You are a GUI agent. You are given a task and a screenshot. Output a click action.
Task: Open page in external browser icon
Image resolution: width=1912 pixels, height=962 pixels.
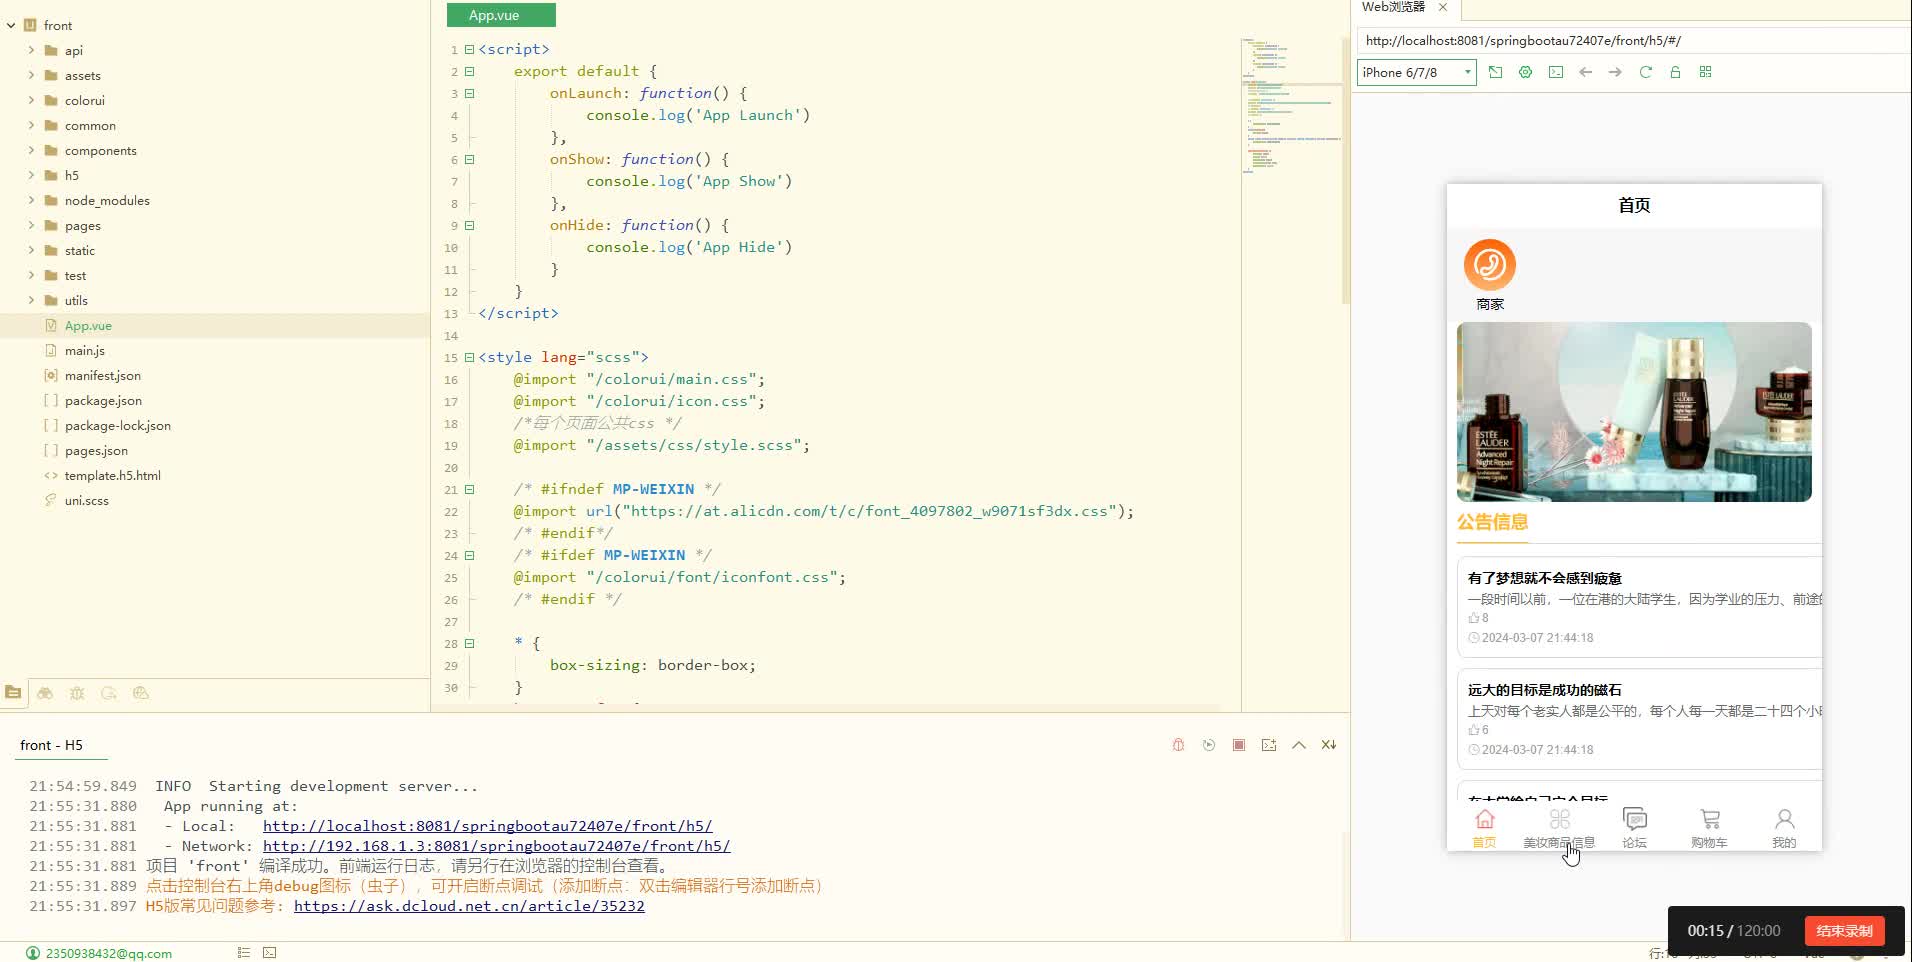(x=1495, y=72)
